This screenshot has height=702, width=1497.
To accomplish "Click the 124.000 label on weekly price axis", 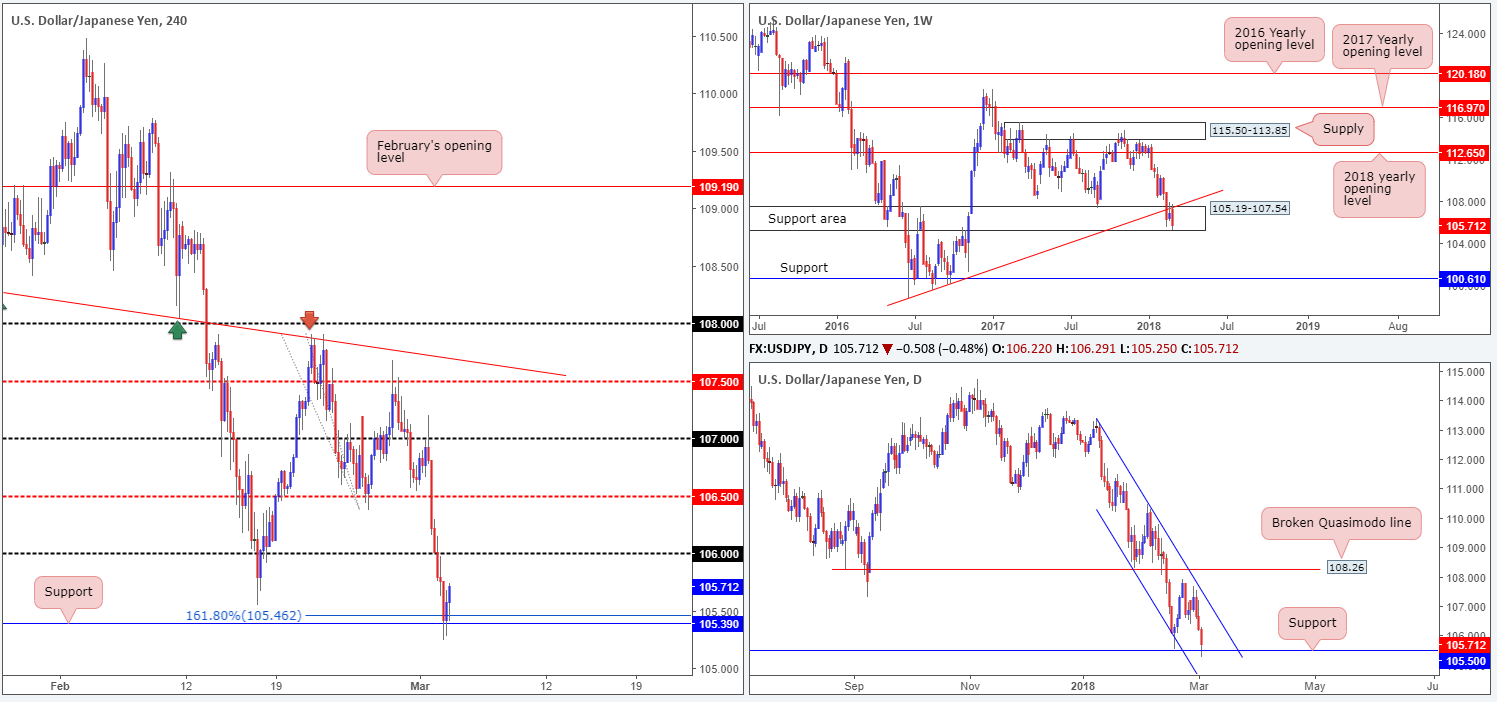I will [1464, 34].
